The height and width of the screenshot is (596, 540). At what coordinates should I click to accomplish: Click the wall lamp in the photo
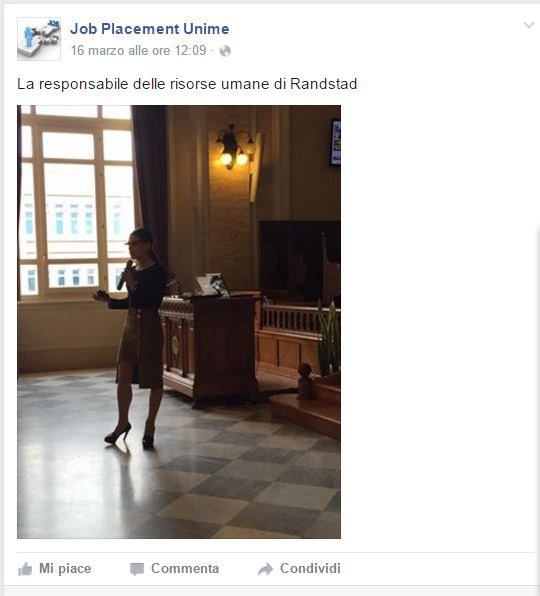233,147
